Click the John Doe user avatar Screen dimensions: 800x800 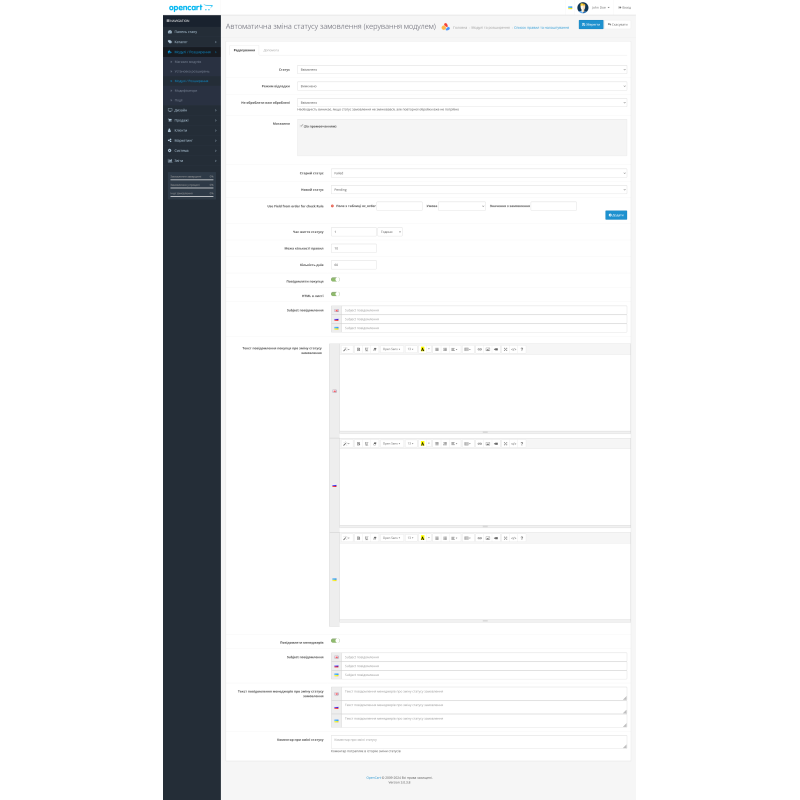(x=583, y=7)
